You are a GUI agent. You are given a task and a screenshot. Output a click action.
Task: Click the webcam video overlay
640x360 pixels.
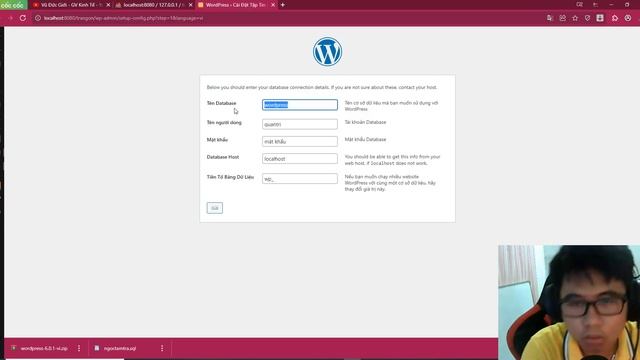[x=569, y=302]
